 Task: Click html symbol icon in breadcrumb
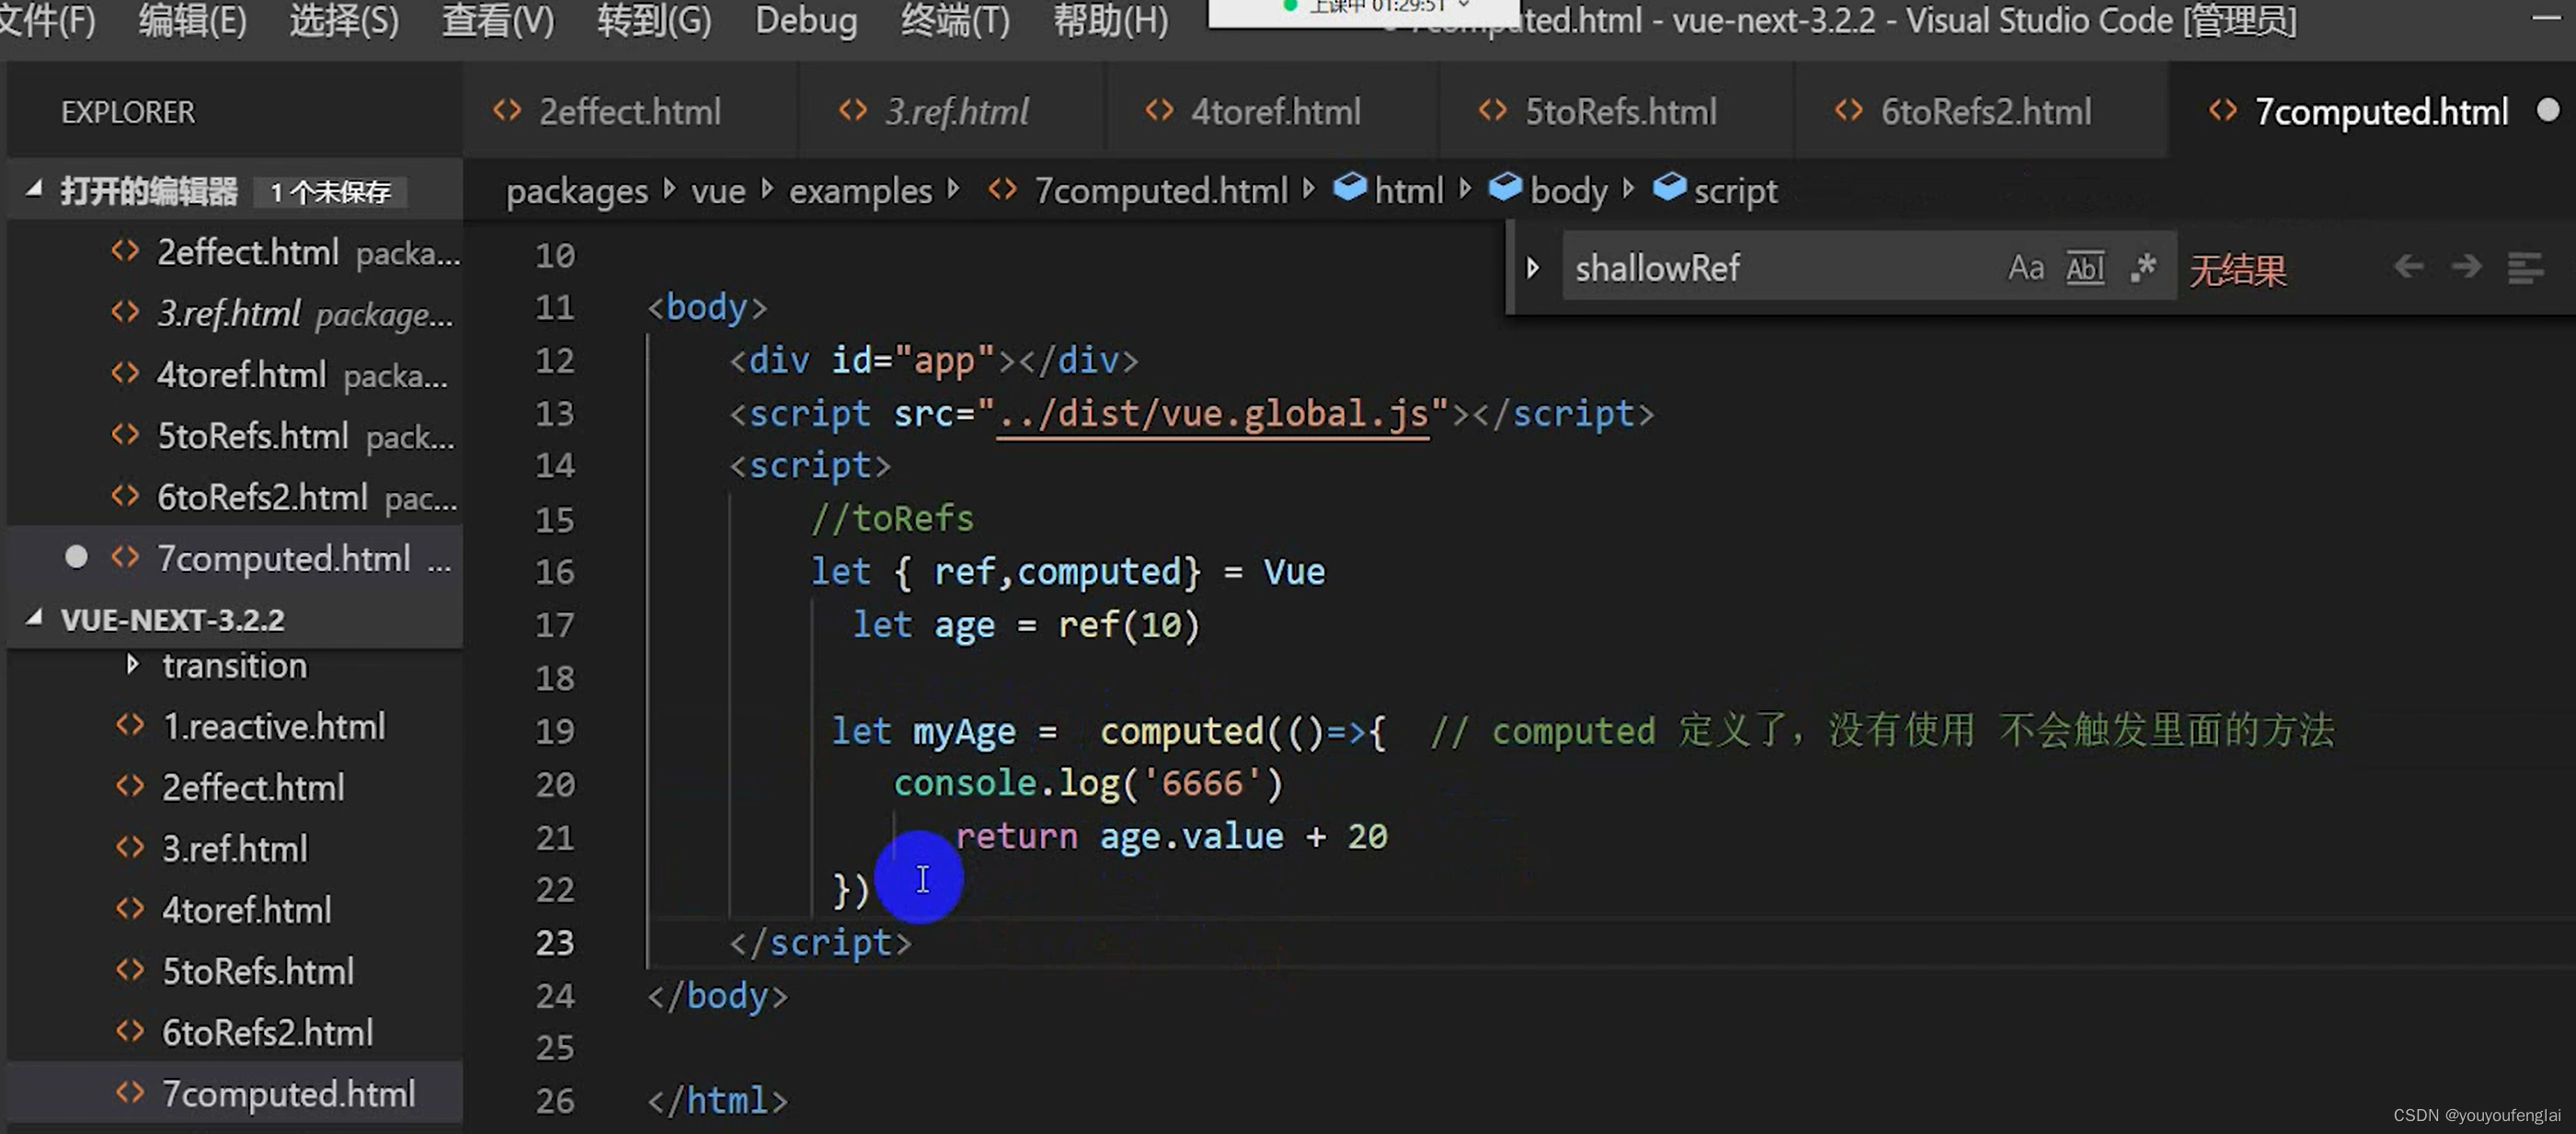pos(1350,188)
